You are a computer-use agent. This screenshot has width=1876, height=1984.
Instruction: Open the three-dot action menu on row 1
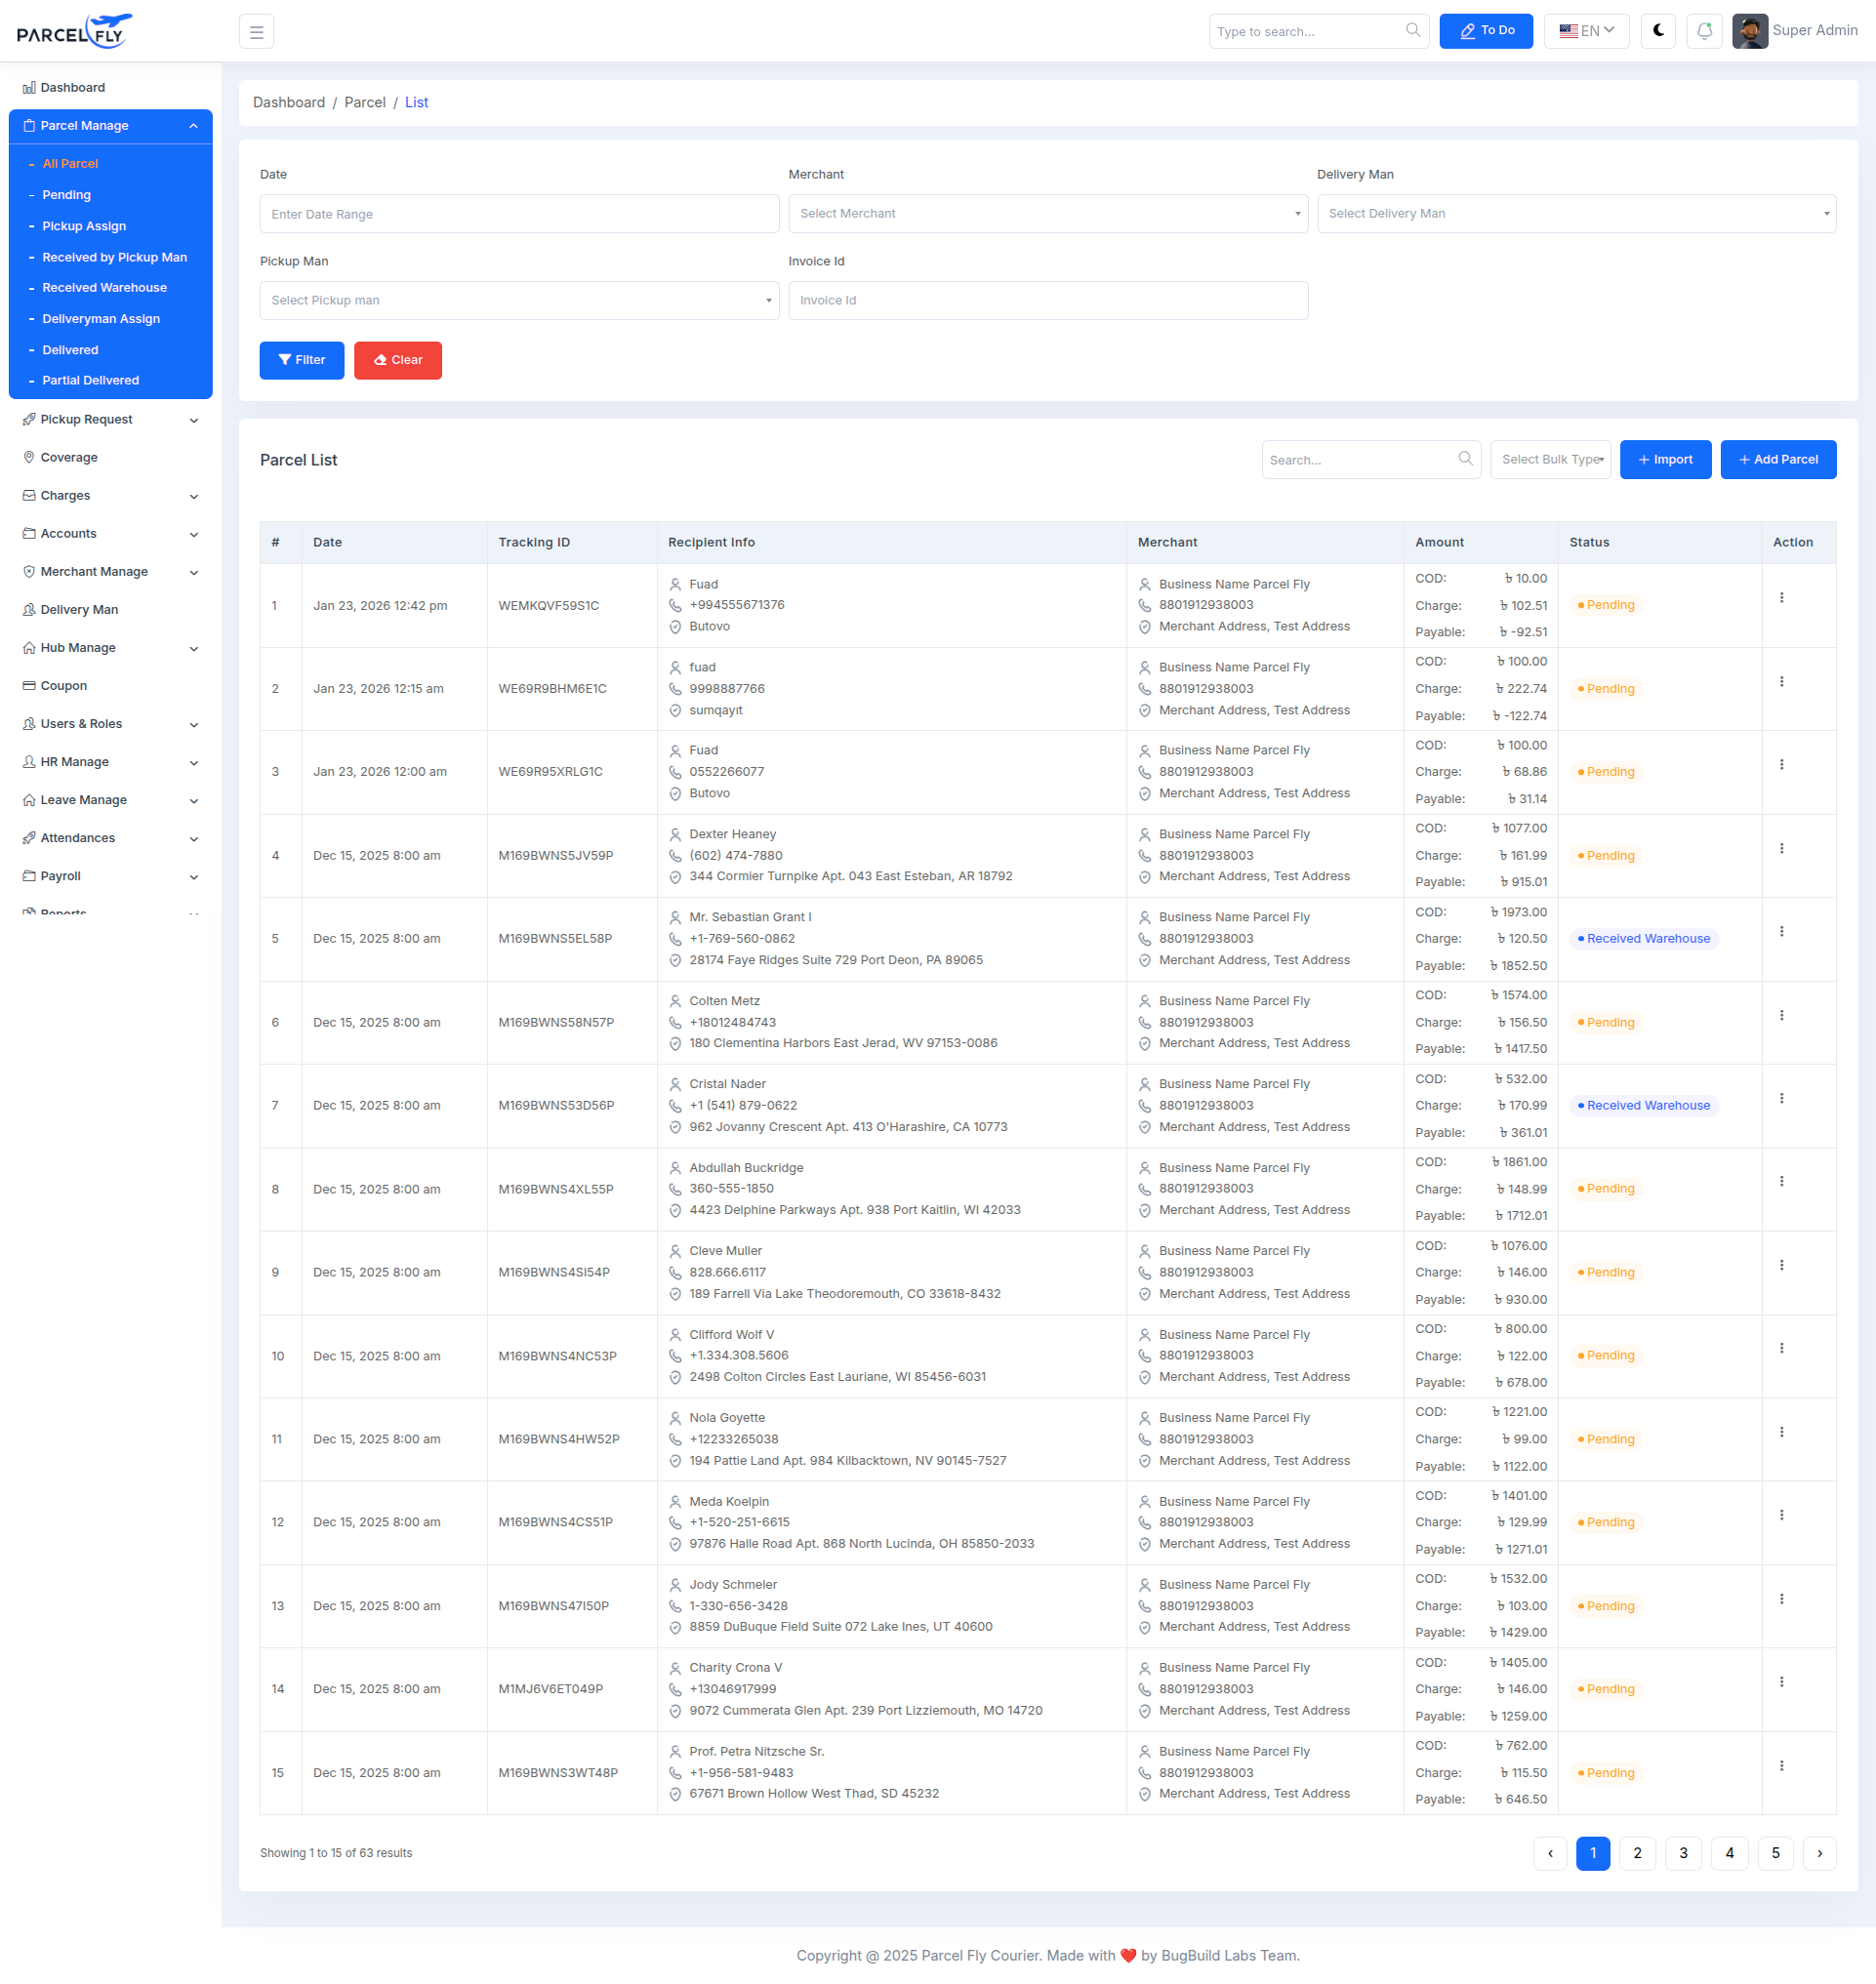point(1782,597)
